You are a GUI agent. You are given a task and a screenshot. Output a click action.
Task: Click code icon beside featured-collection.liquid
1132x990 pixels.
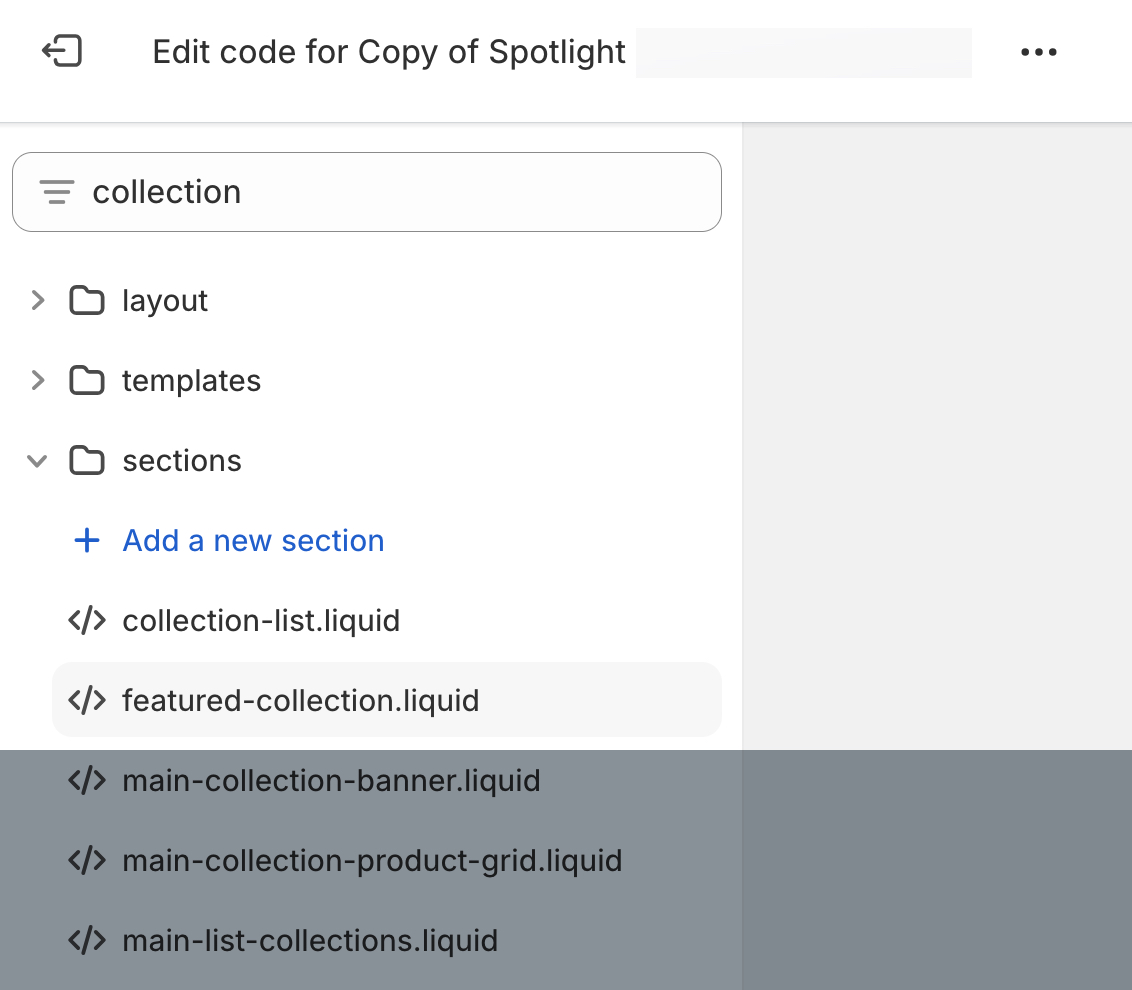pyautogui.click(x=87, y=700)
